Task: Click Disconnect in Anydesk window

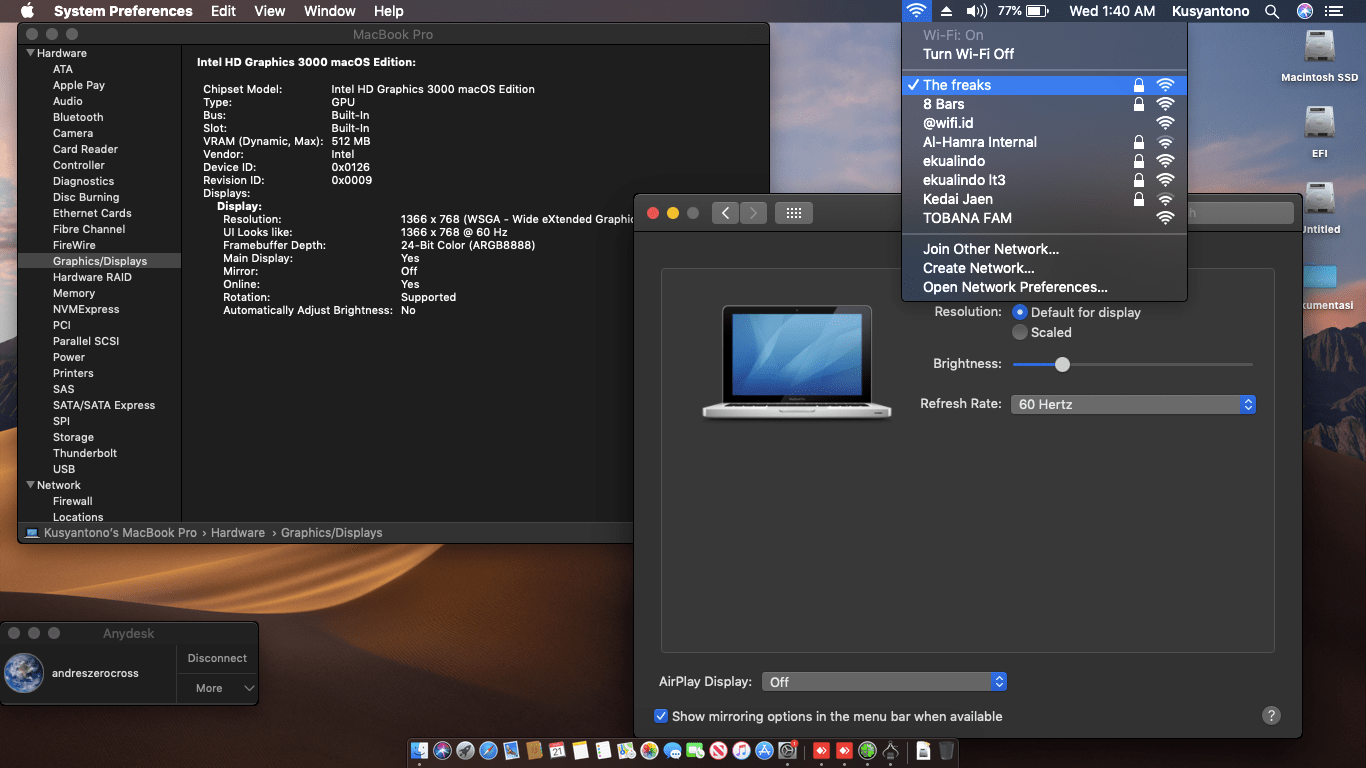Action: pyautogui.click(x=217, y=658)
